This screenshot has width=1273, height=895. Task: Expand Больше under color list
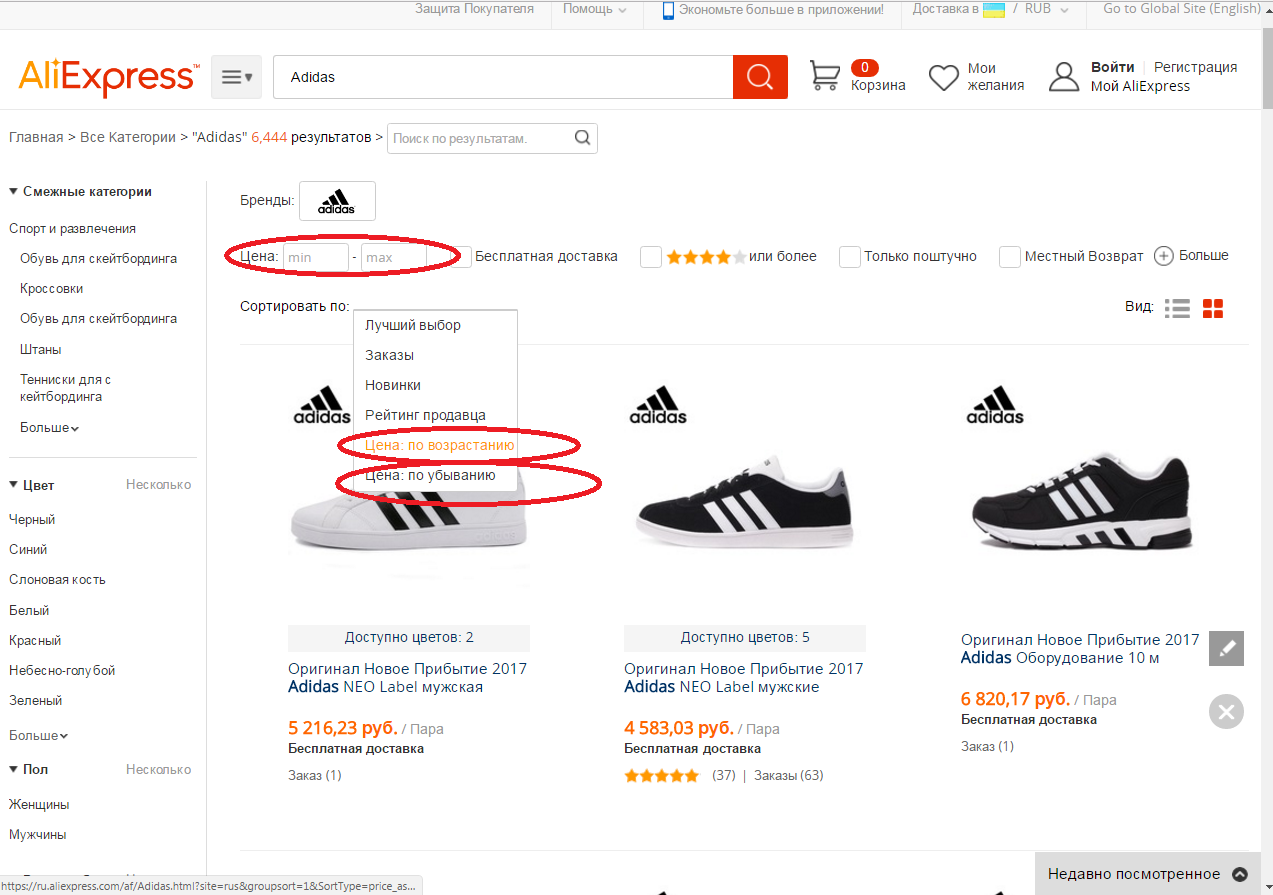tap(38, 735)
